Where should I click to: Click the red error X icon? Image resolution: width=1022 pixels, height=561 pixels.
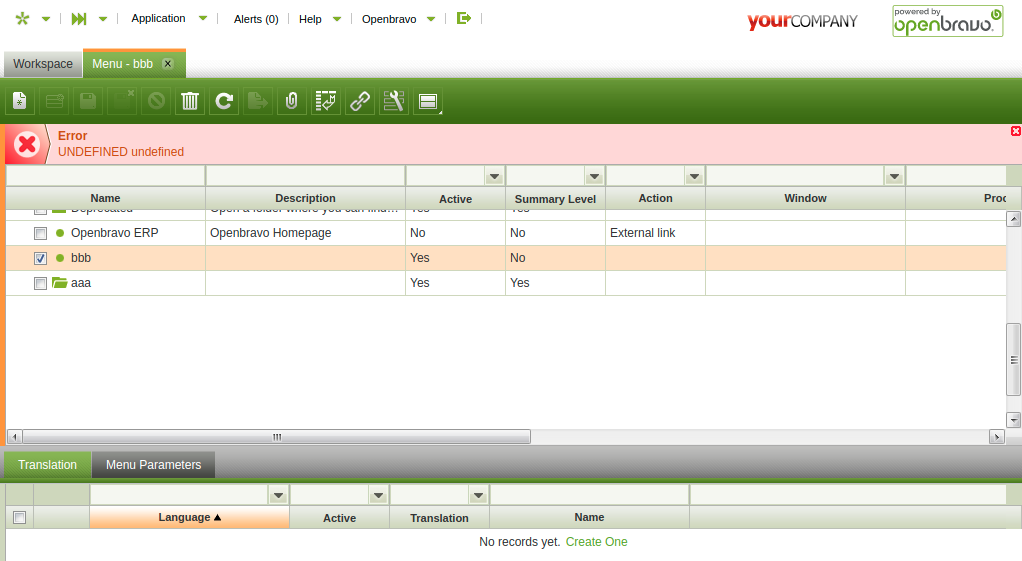coord(27,144)
